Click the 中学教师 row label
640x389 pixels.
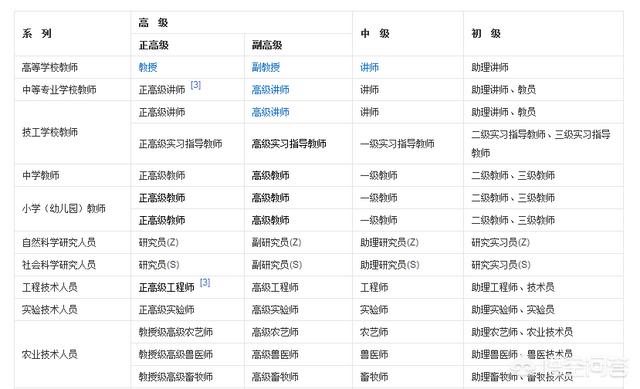(x=40, y=176)
